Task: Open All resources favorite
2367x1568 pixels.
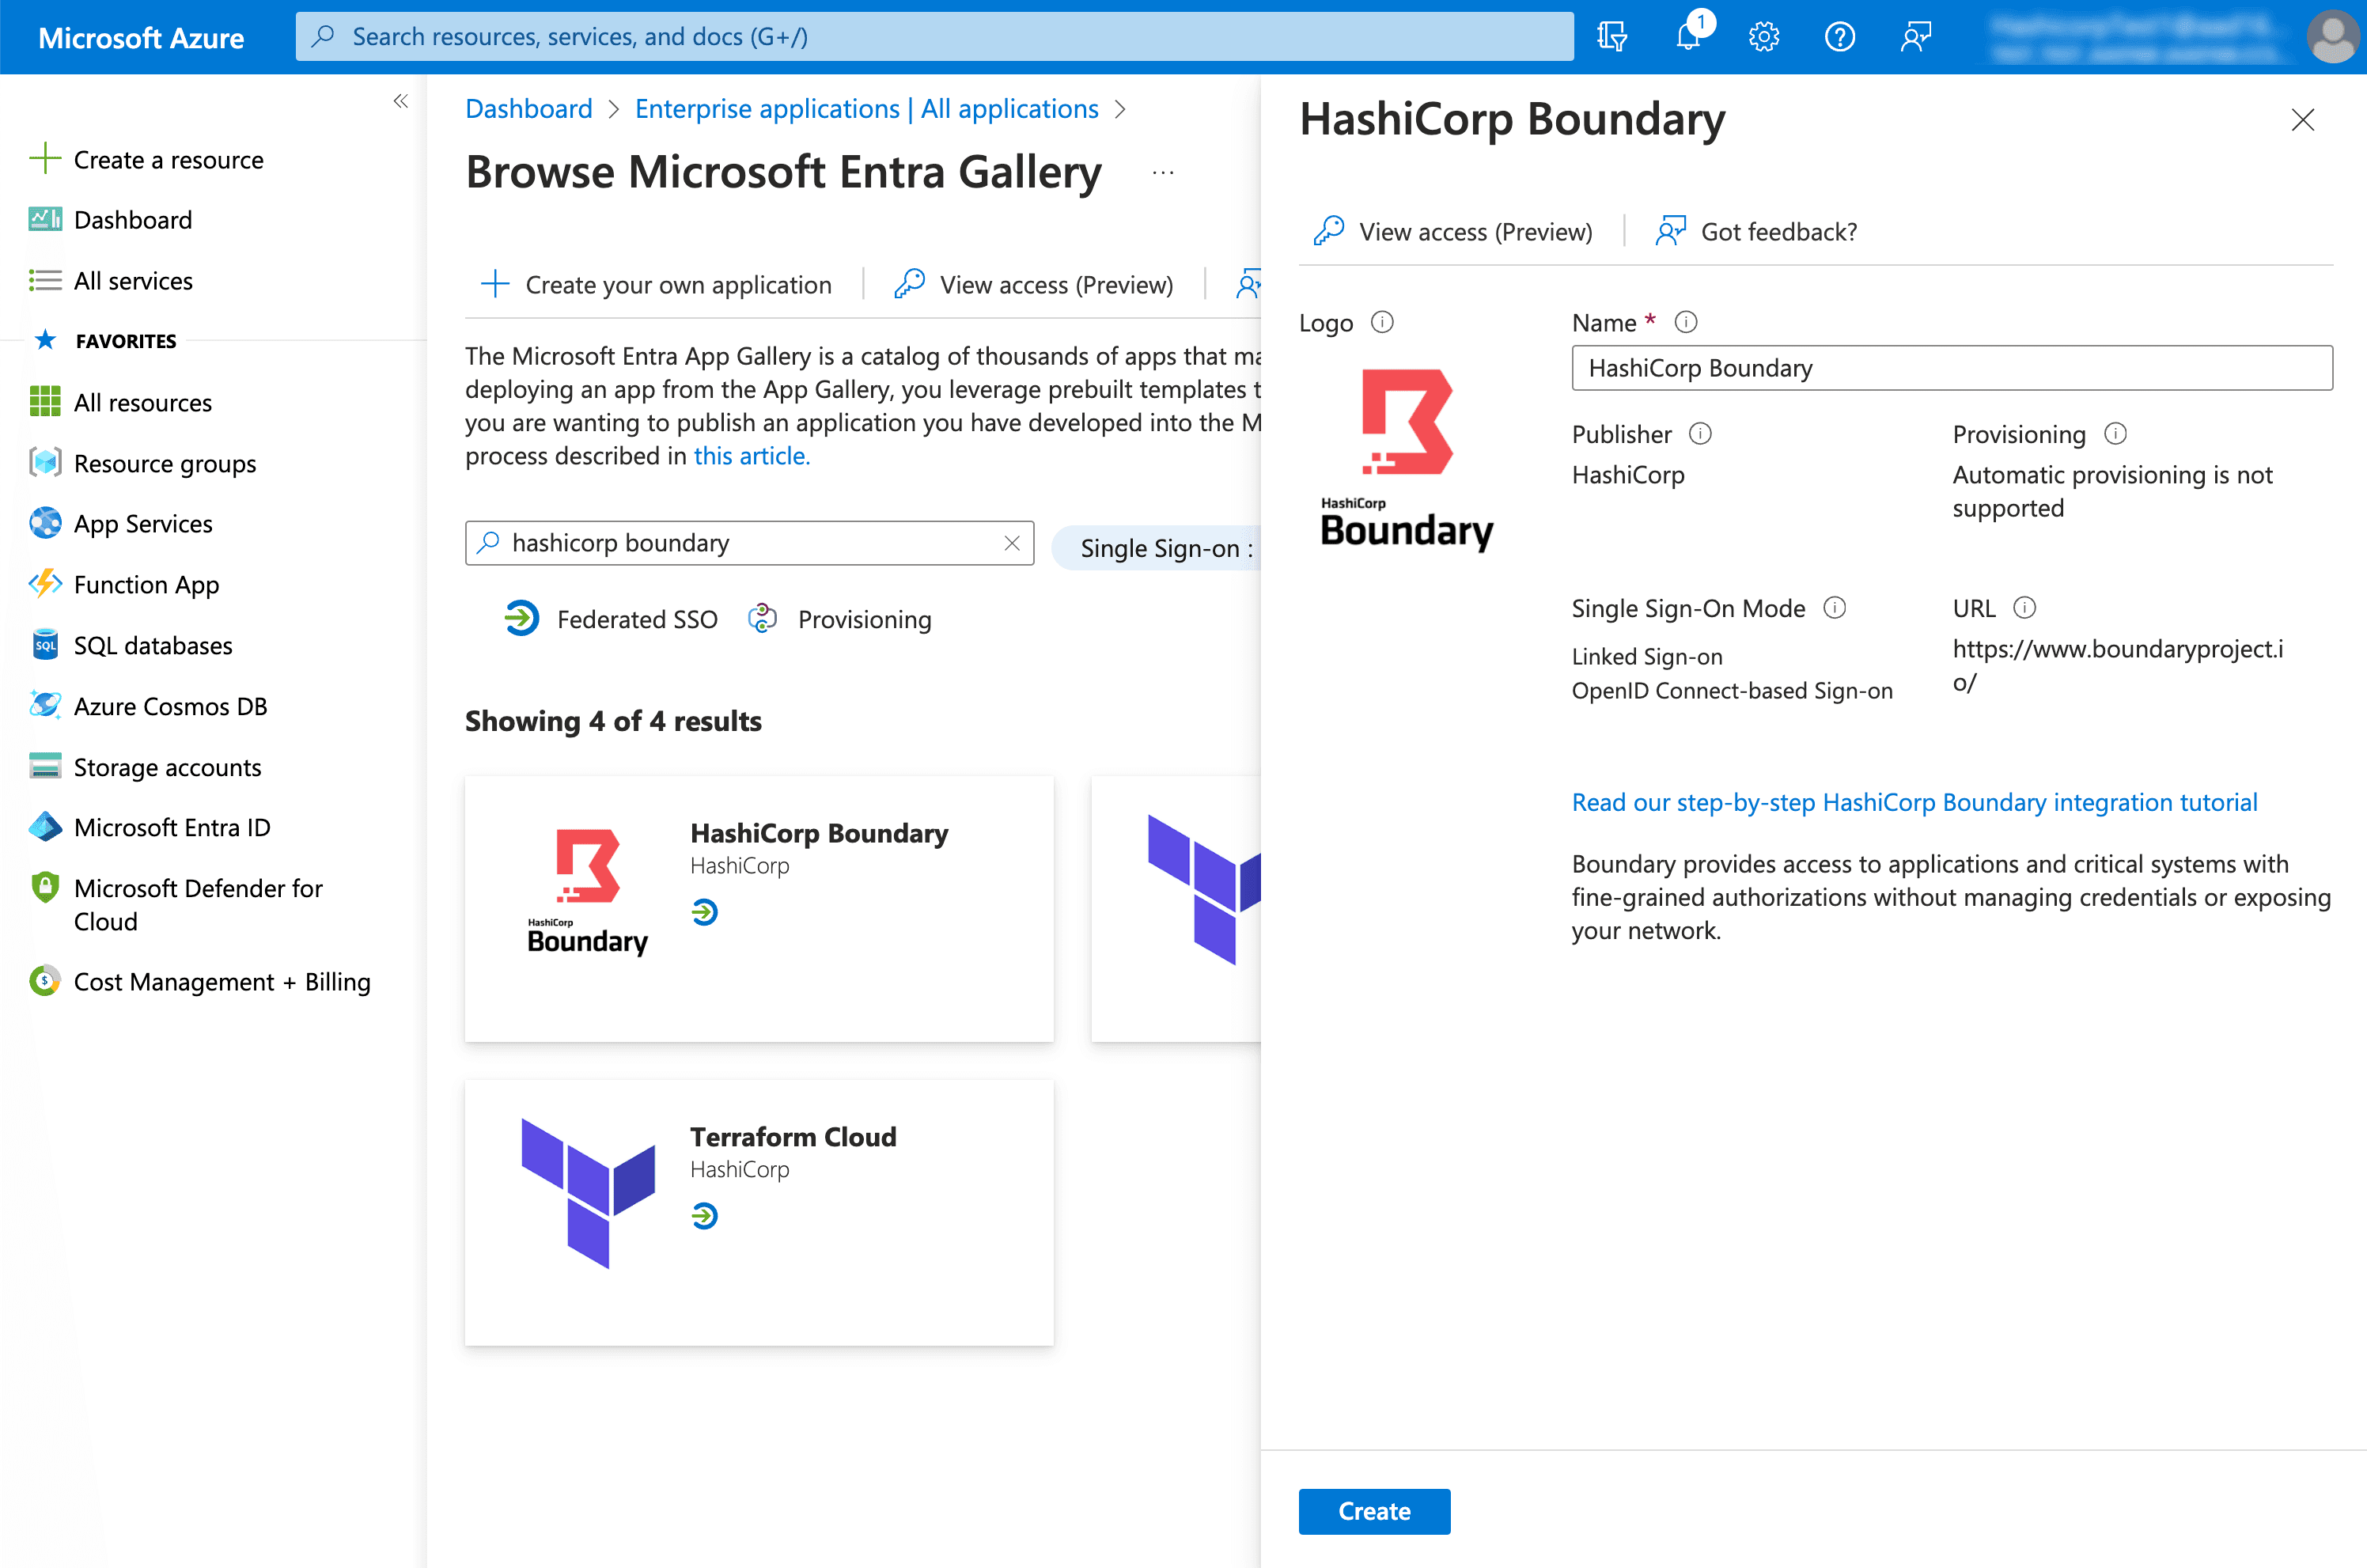Action: [142, 403]
